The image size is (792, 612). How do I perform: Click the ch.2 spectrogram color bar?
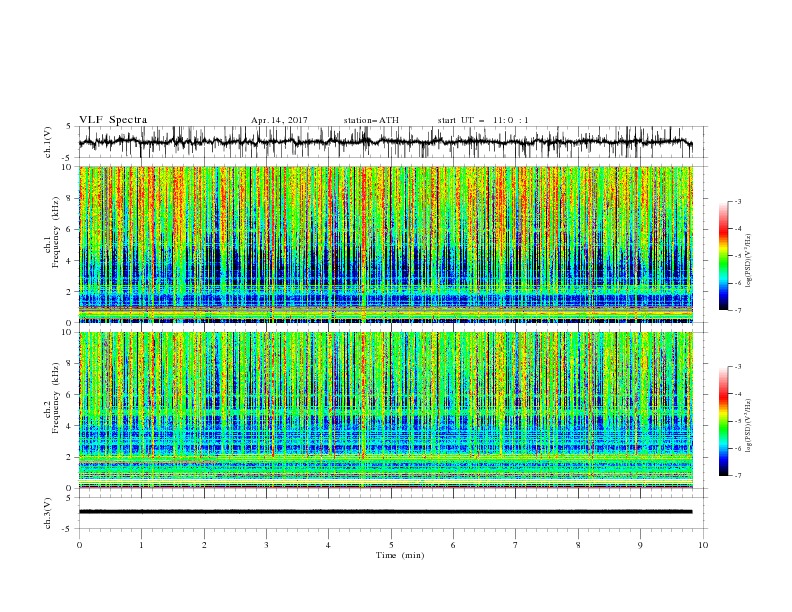click(x=723, y=421)
